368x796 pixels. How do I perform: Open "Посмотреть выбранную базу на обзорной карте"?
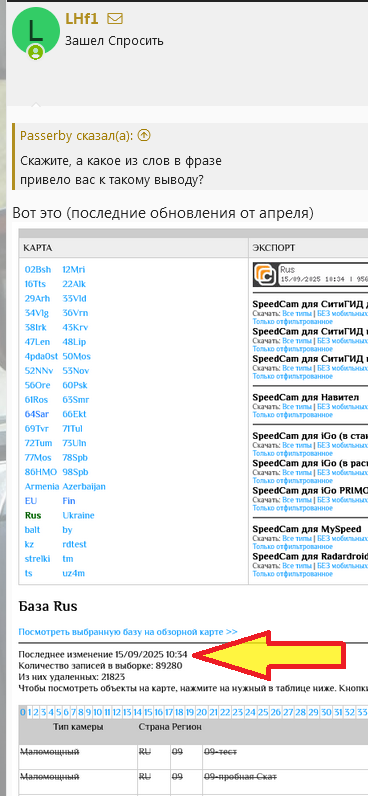click(x=128, y=632)
